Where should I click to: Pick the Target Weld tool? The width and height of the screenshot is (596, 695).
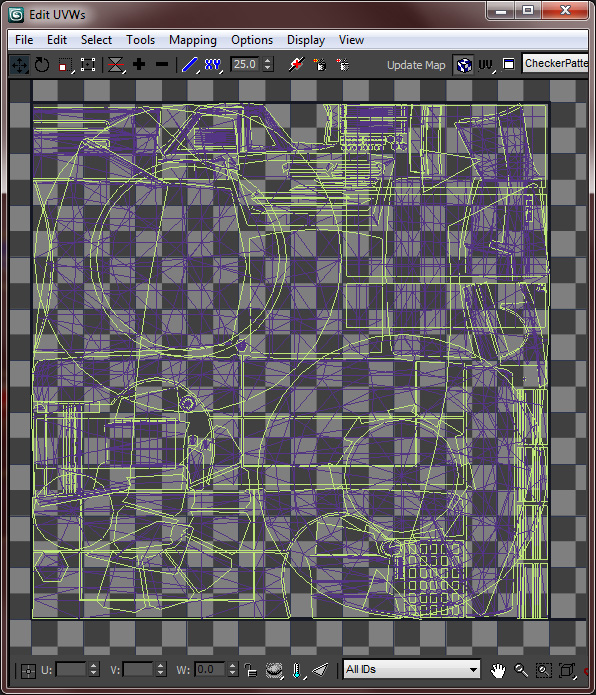[296, 65]
